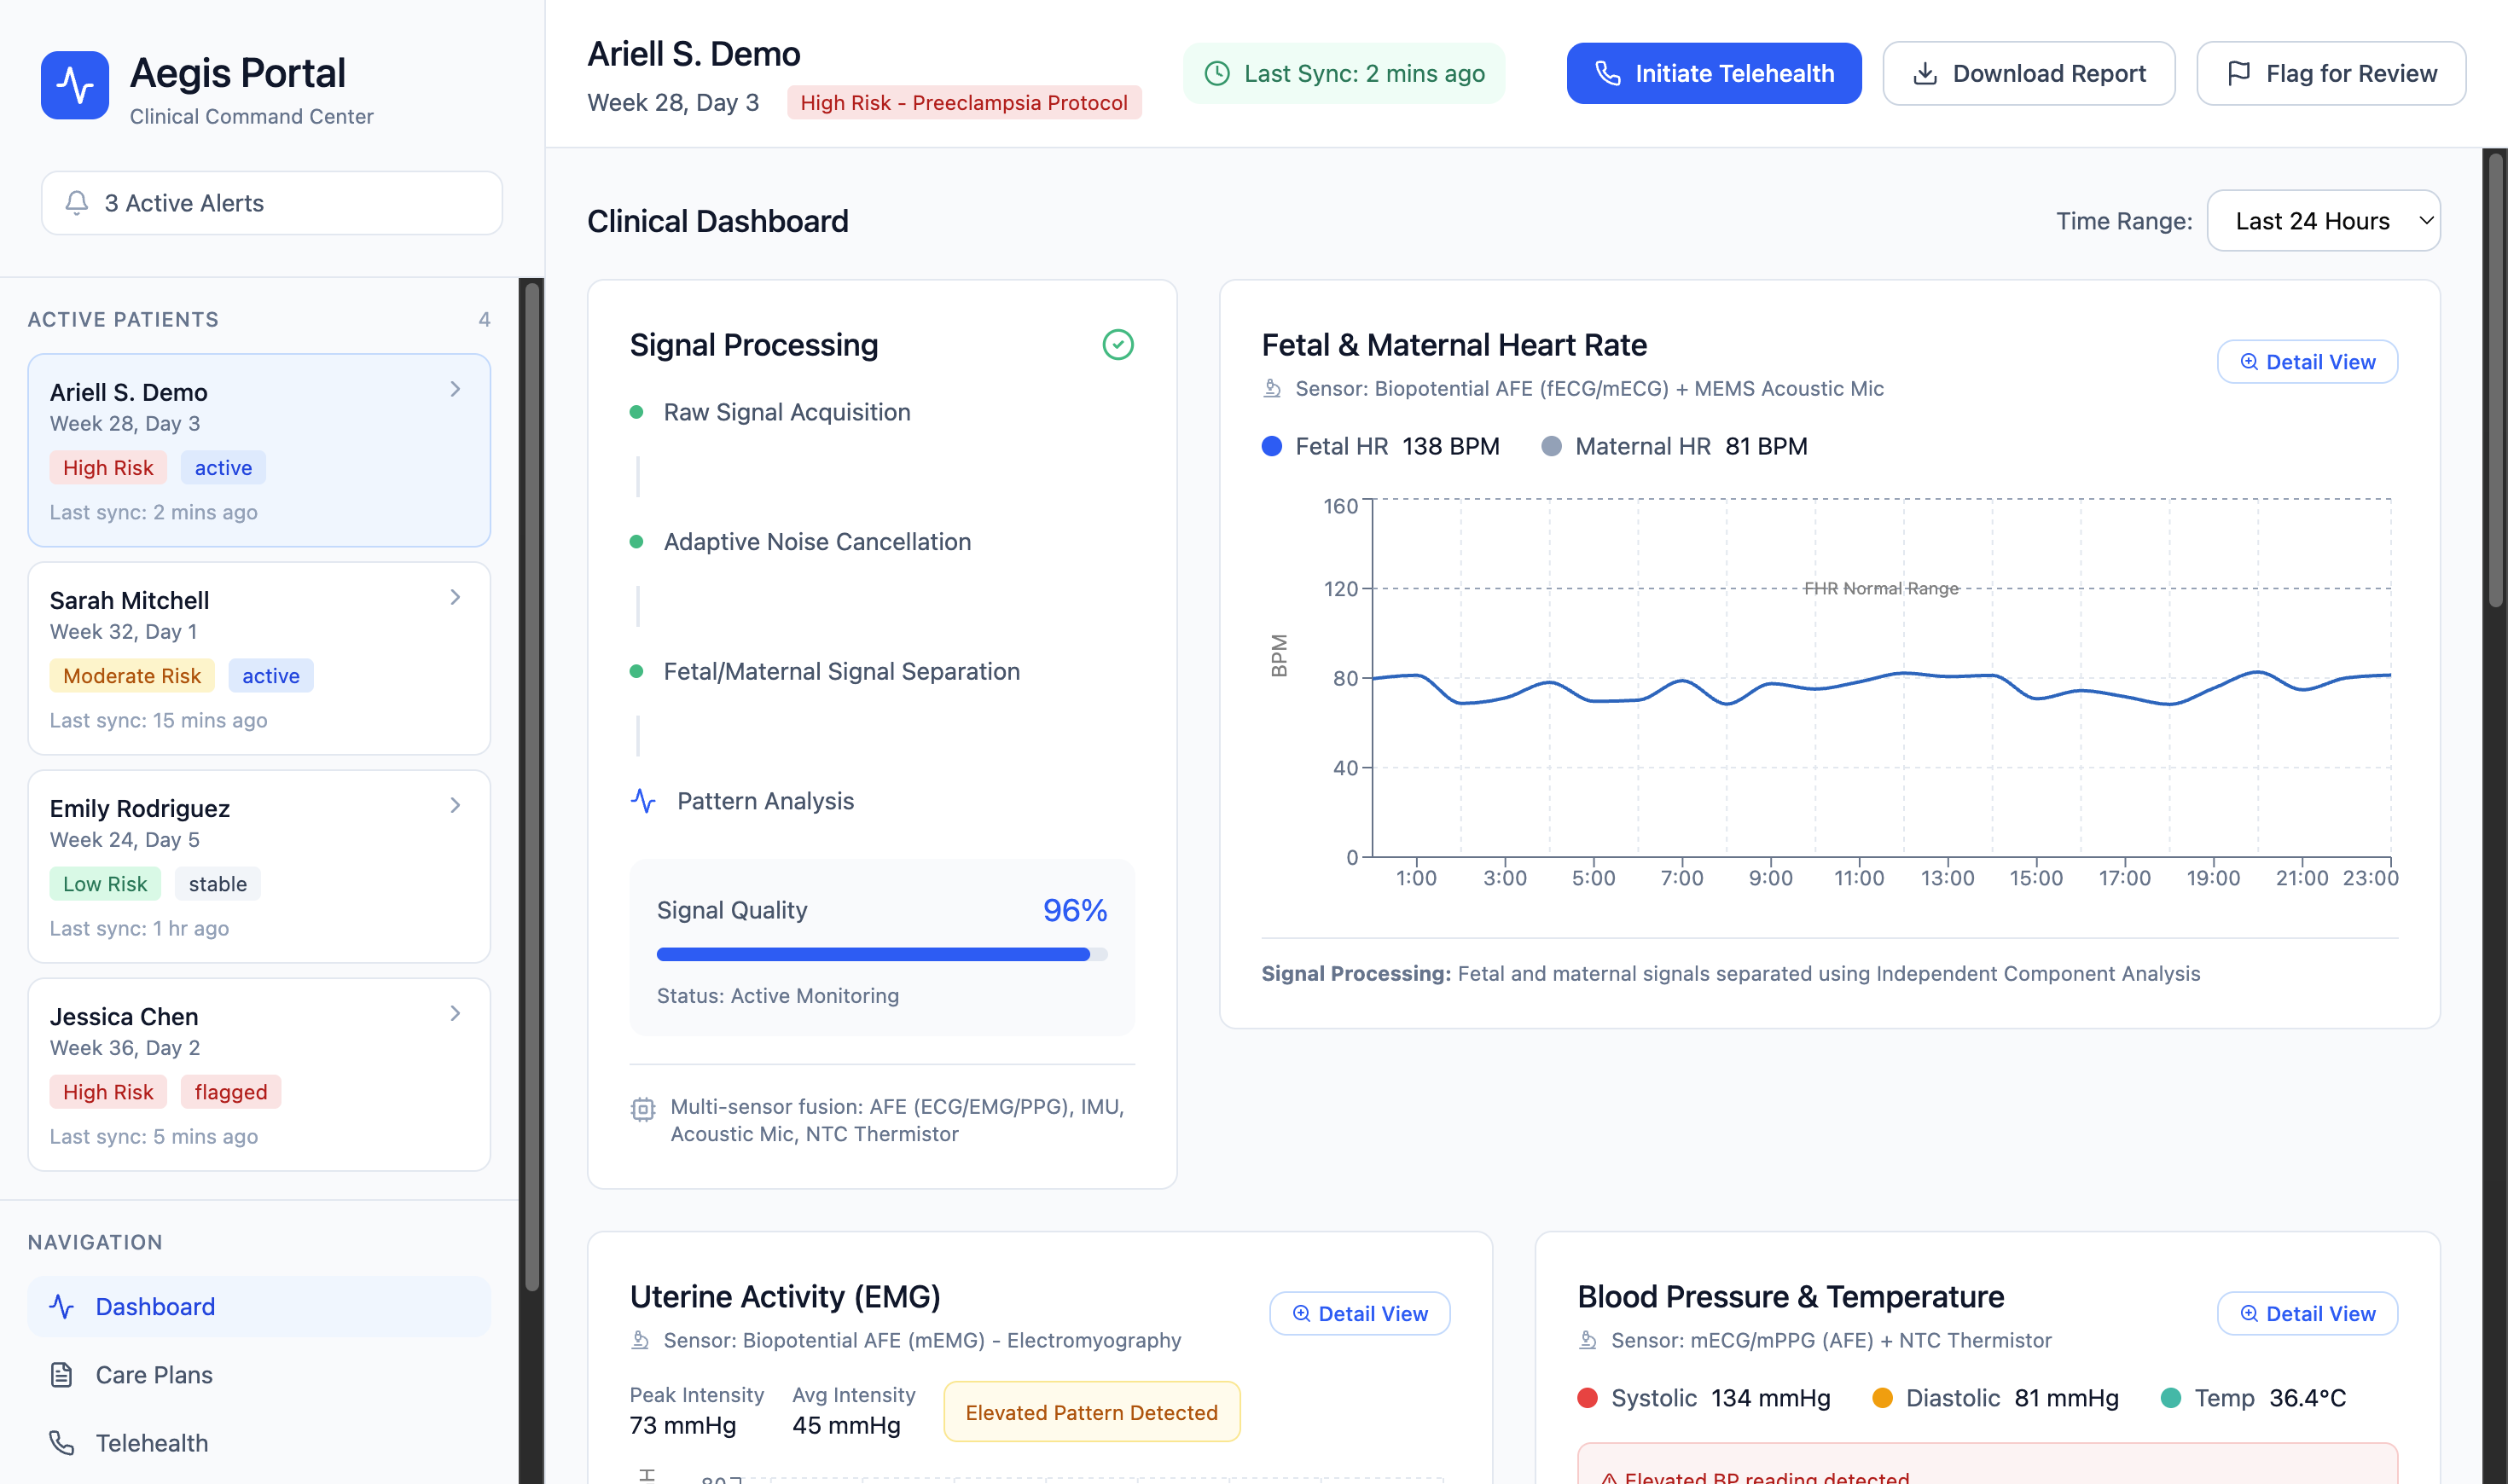Click the sensor icon under Uterine Activity title
2508x1484 pixels.
640,1340
